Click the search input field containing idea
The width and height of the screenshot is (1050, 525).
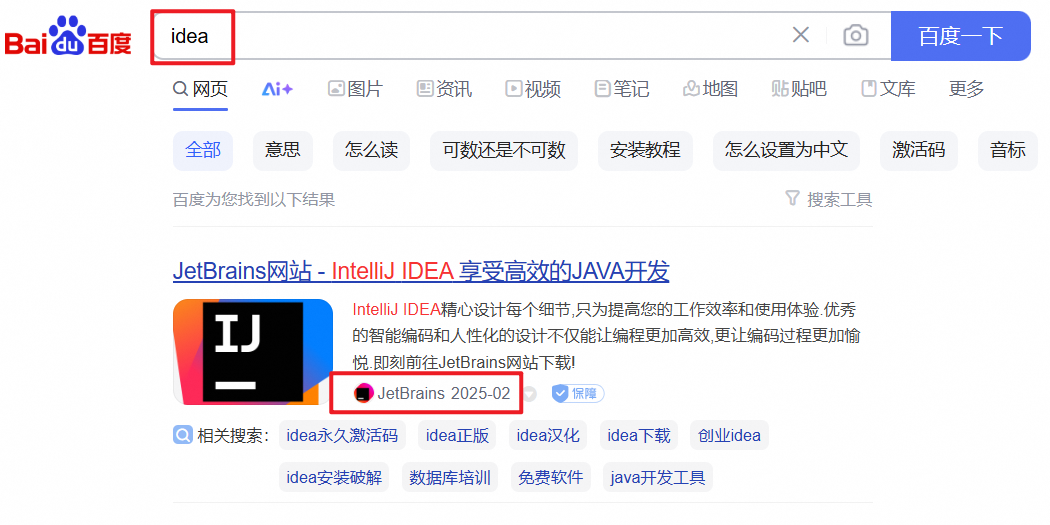(x=469, y=35)
